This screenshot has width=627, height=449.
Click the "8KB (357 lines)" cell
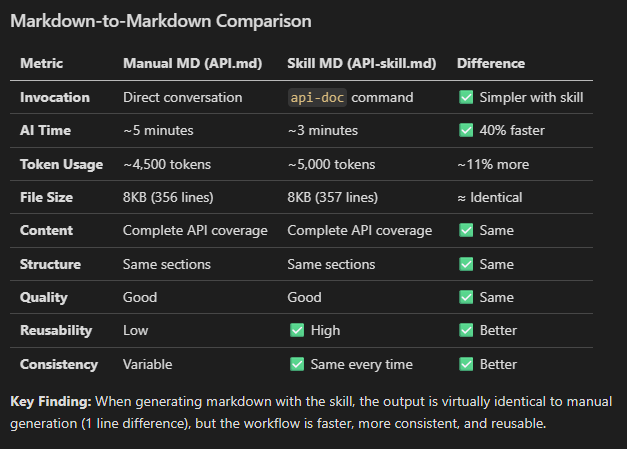[332, 197]
